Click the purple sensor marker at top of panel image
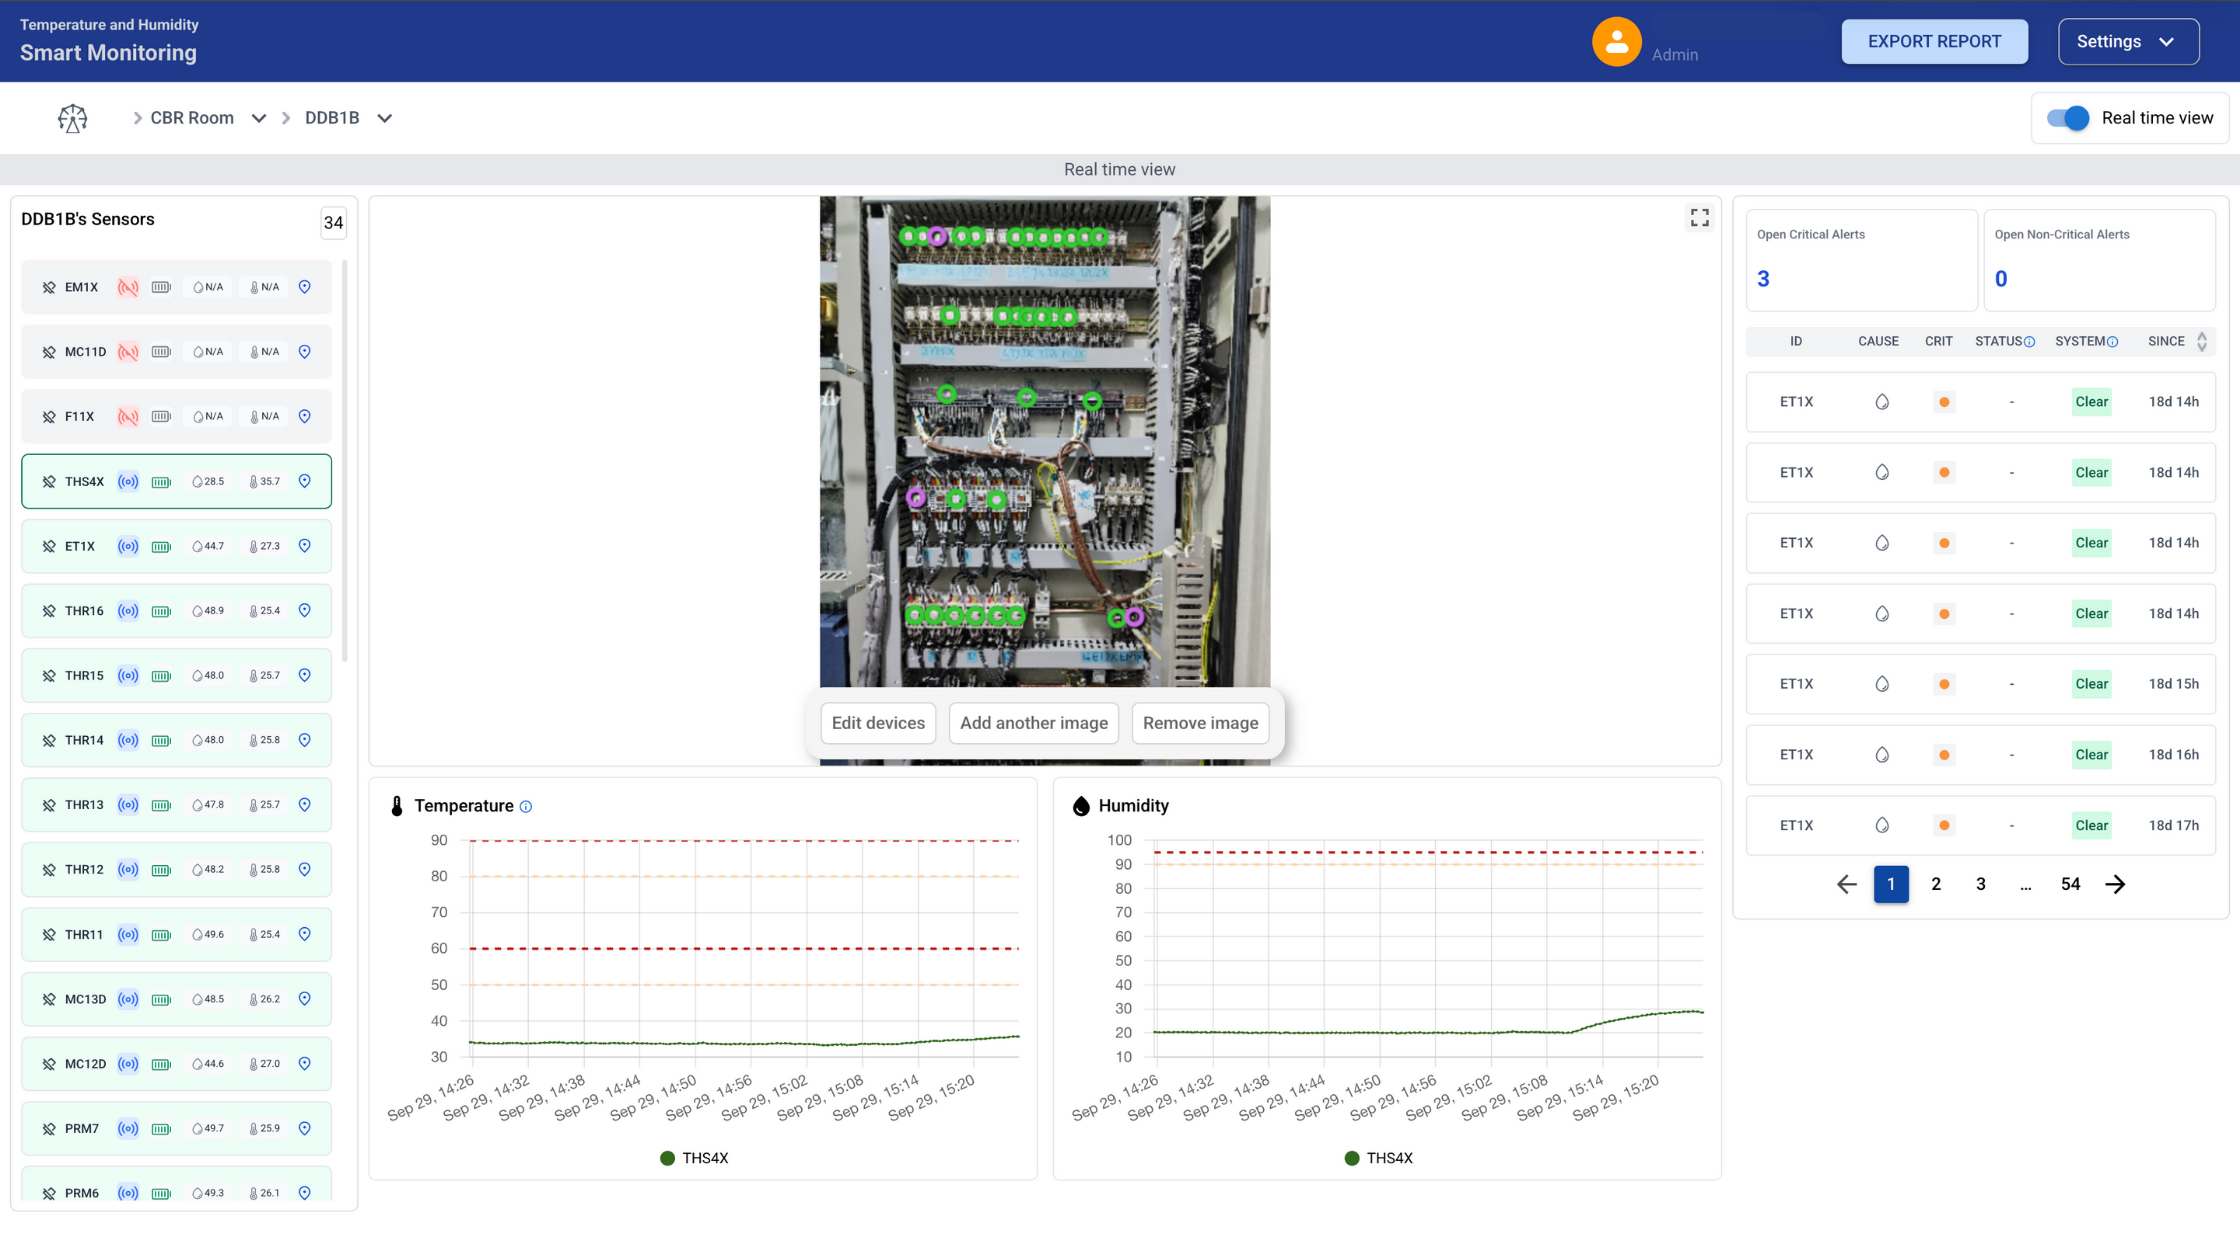 click(x=937, y=237)
